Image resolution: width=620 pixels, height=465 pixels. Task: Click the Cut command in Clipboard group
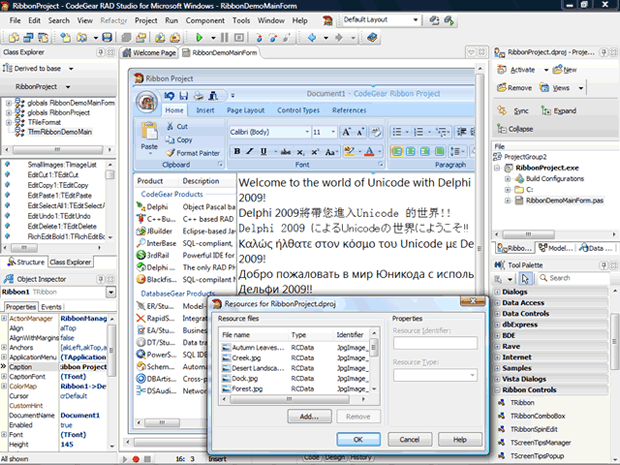(180, 127)
